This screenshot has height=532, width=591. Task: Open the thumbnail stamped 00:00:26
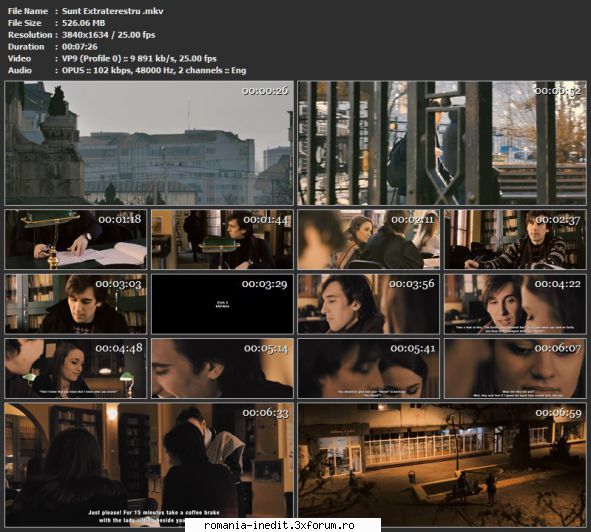[x=149, y=143]
